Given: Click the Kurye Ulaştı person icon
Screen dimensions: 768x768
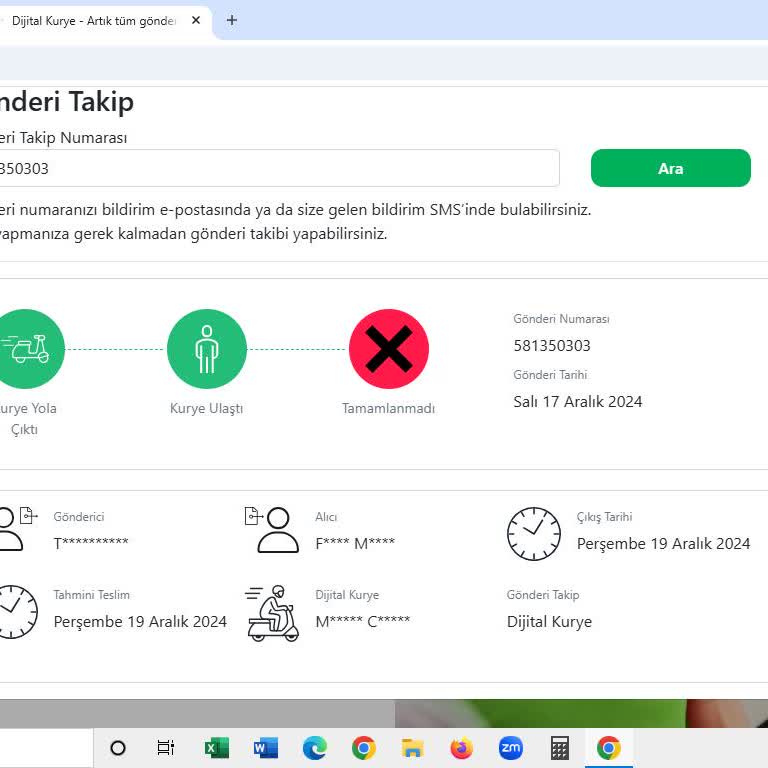Looking at the screenshot, I should pos(207,349).
